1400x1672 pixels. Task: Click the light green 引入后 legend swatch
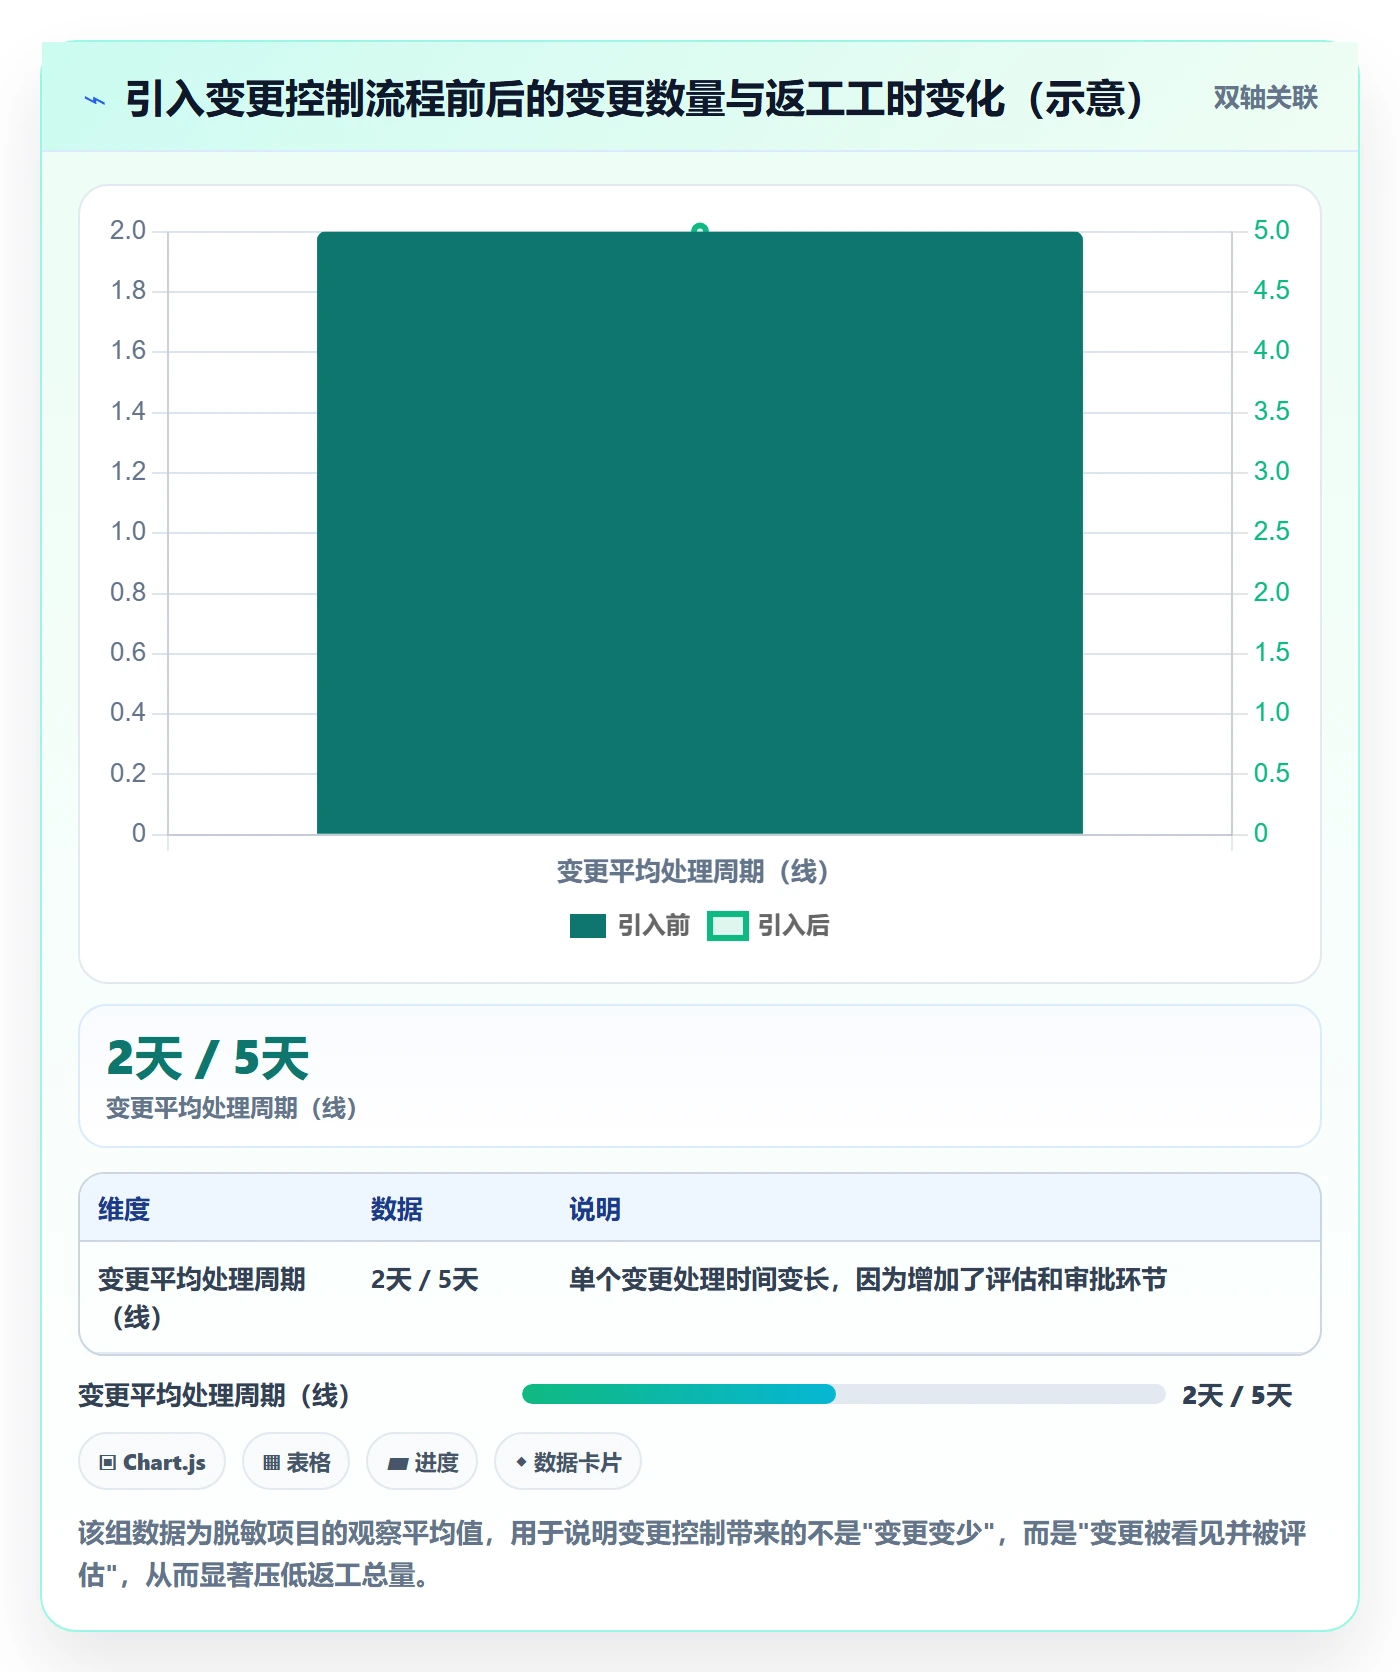click(727, 926)
